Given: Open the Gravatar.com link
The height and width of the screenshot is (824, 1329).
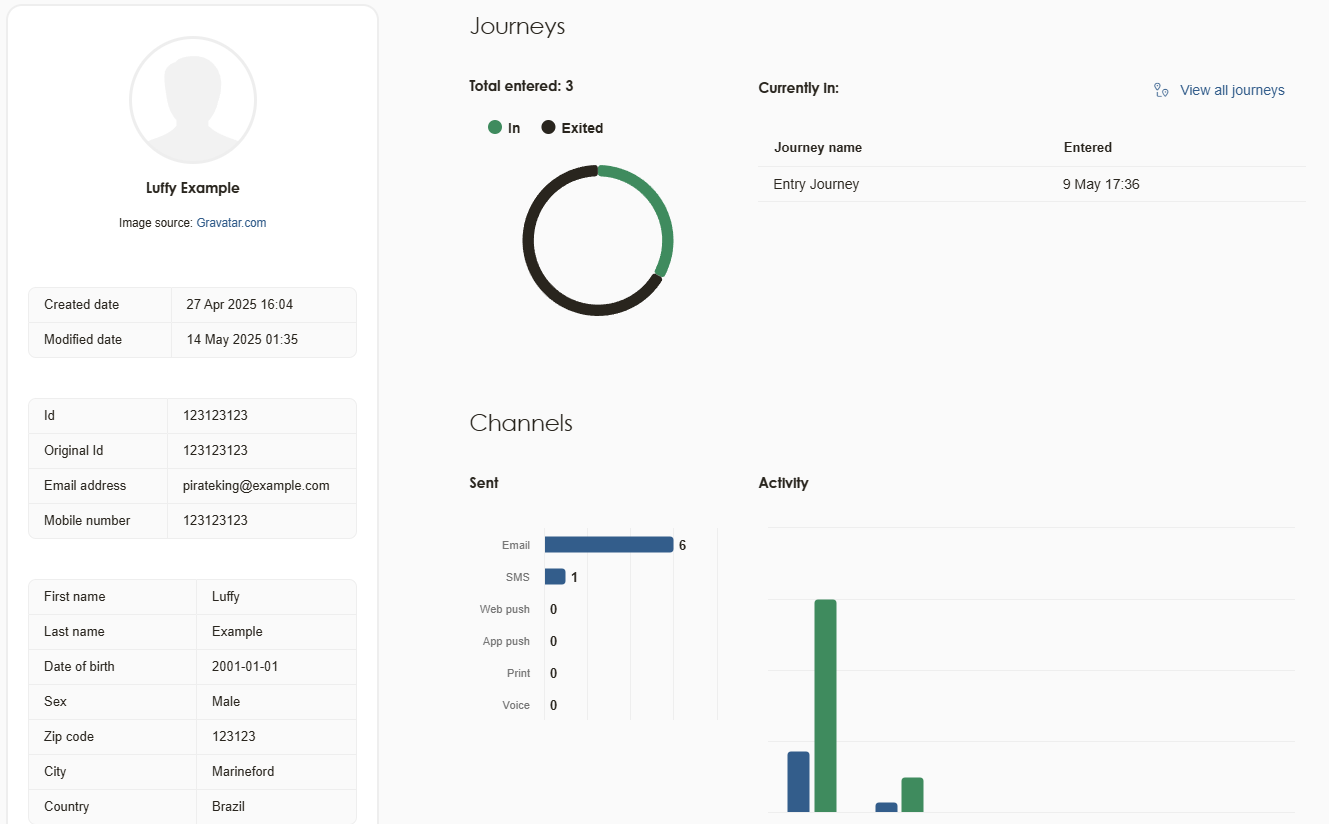Looking at the screenshot, I should click(x=231, y=223).
